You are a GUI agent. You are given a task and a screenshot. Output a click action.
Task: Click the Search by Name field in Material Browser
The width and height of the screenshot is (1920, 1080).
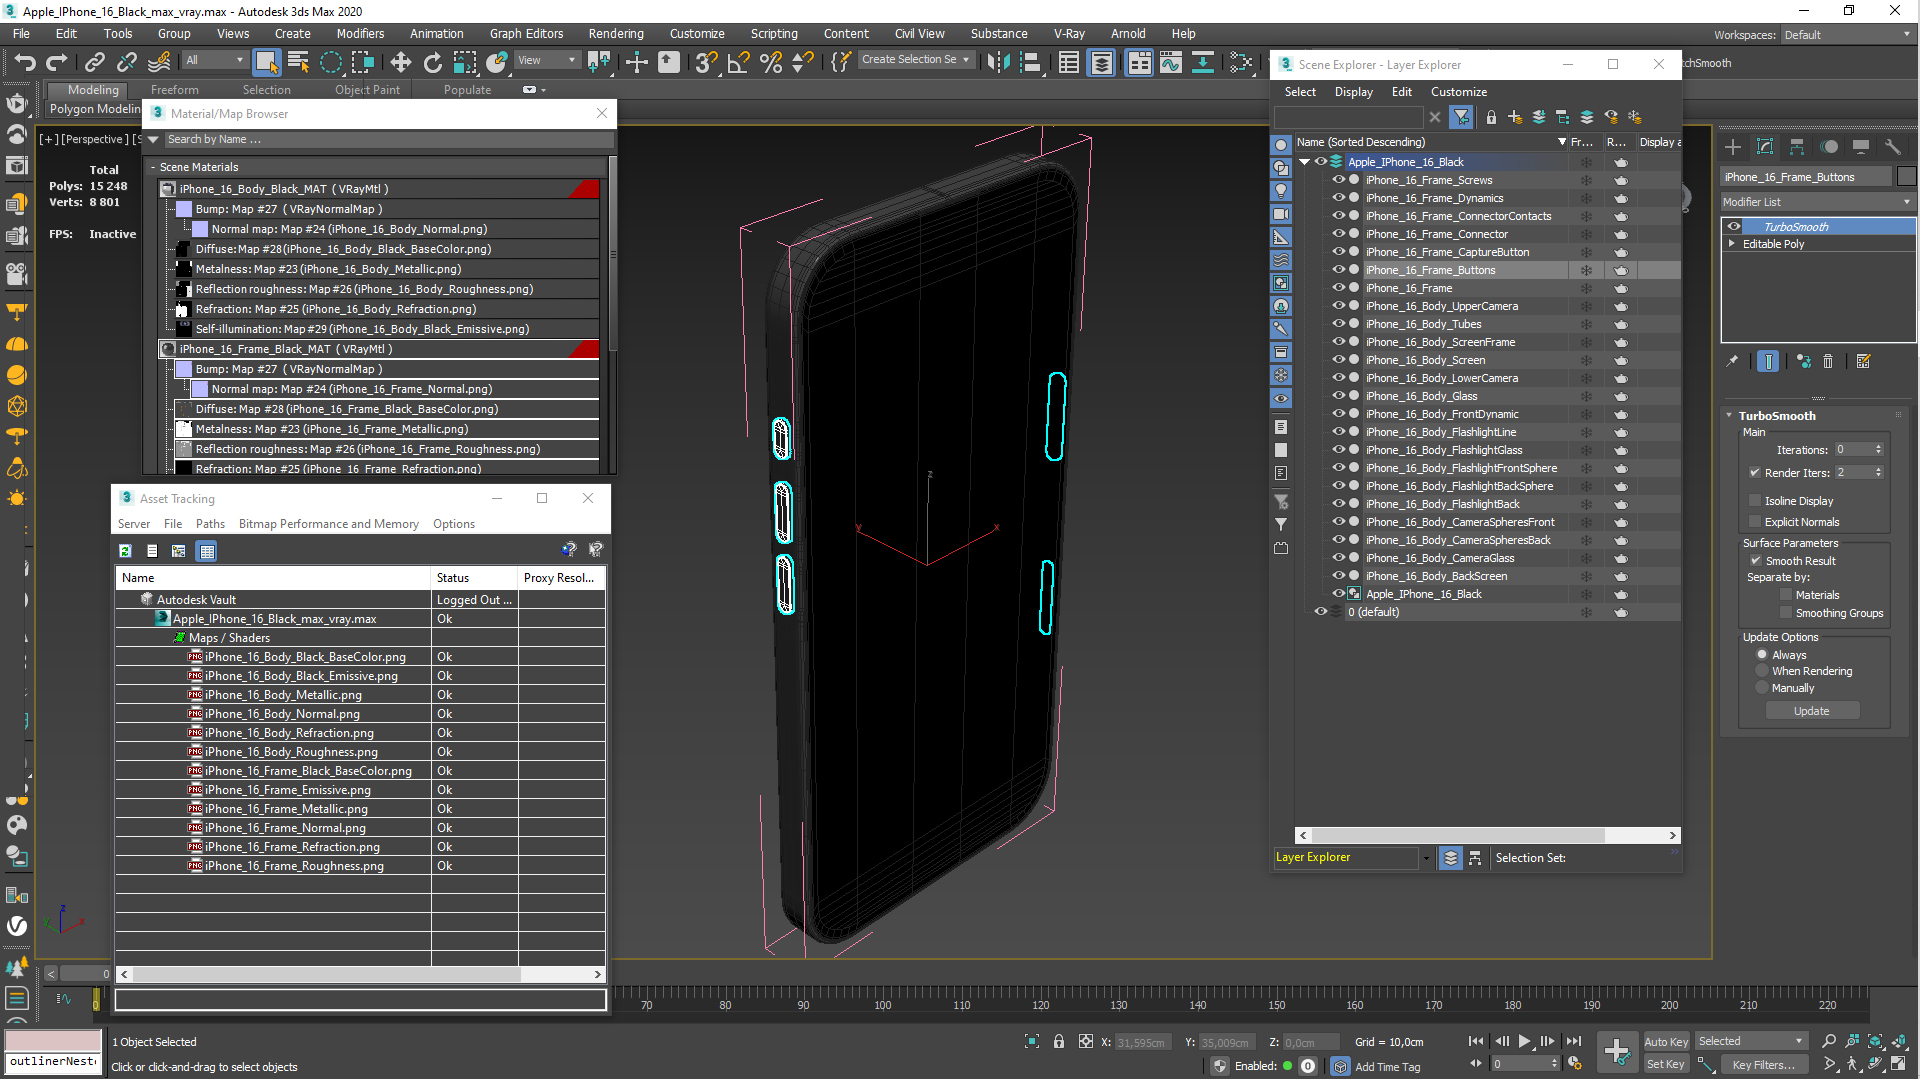pyautogui.click(x=387, y=140)
